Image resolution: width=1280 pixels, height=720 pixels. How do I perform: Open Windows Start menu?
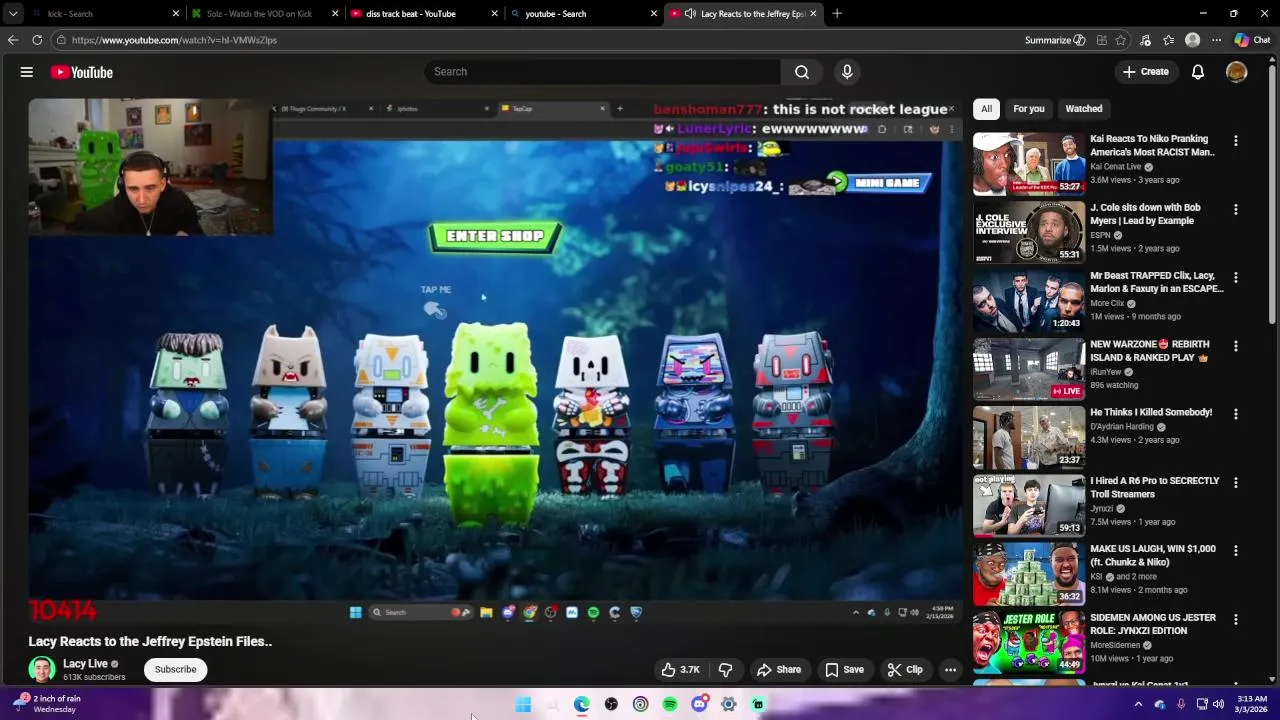coord(523,705)
